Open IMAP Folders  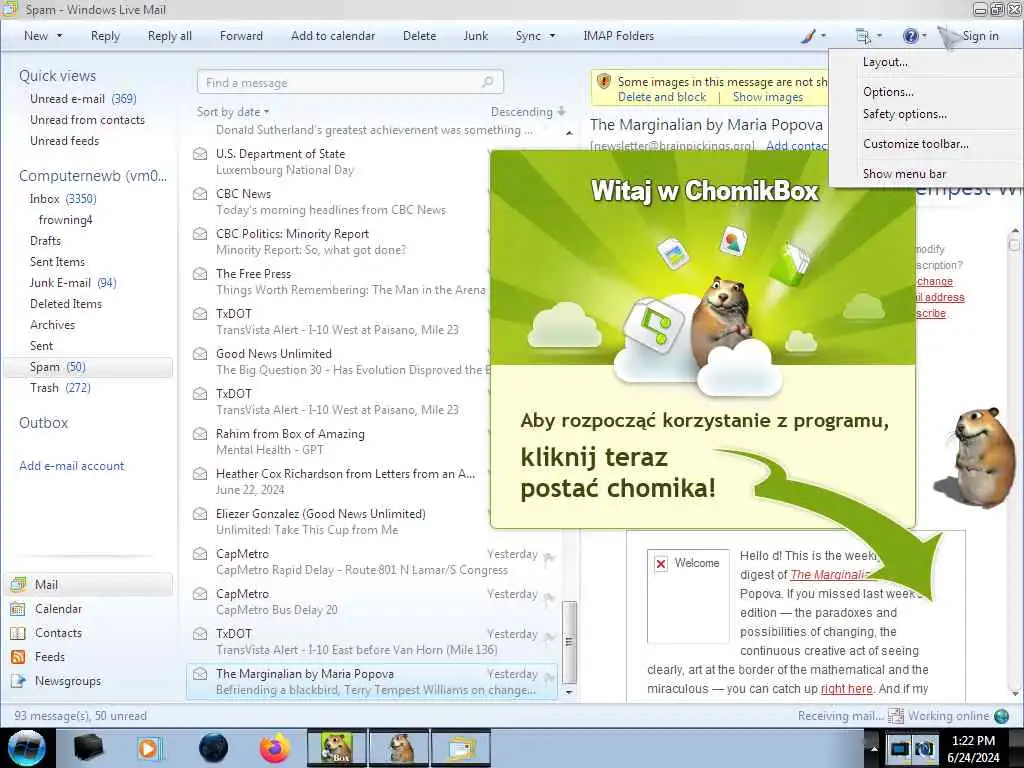[618, 36]
